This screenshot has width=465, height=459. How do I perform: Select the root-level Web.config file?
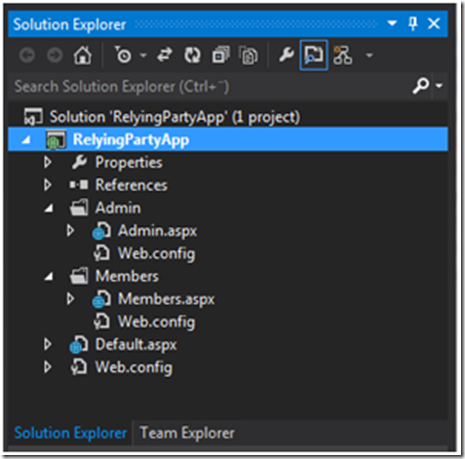coord(134,367)
